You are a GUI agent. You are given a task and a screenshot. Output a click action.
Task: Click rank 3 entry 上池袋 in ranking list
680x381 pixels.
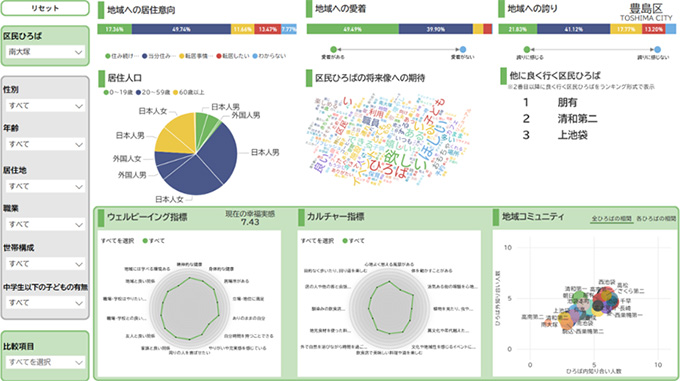pos(573,135)
